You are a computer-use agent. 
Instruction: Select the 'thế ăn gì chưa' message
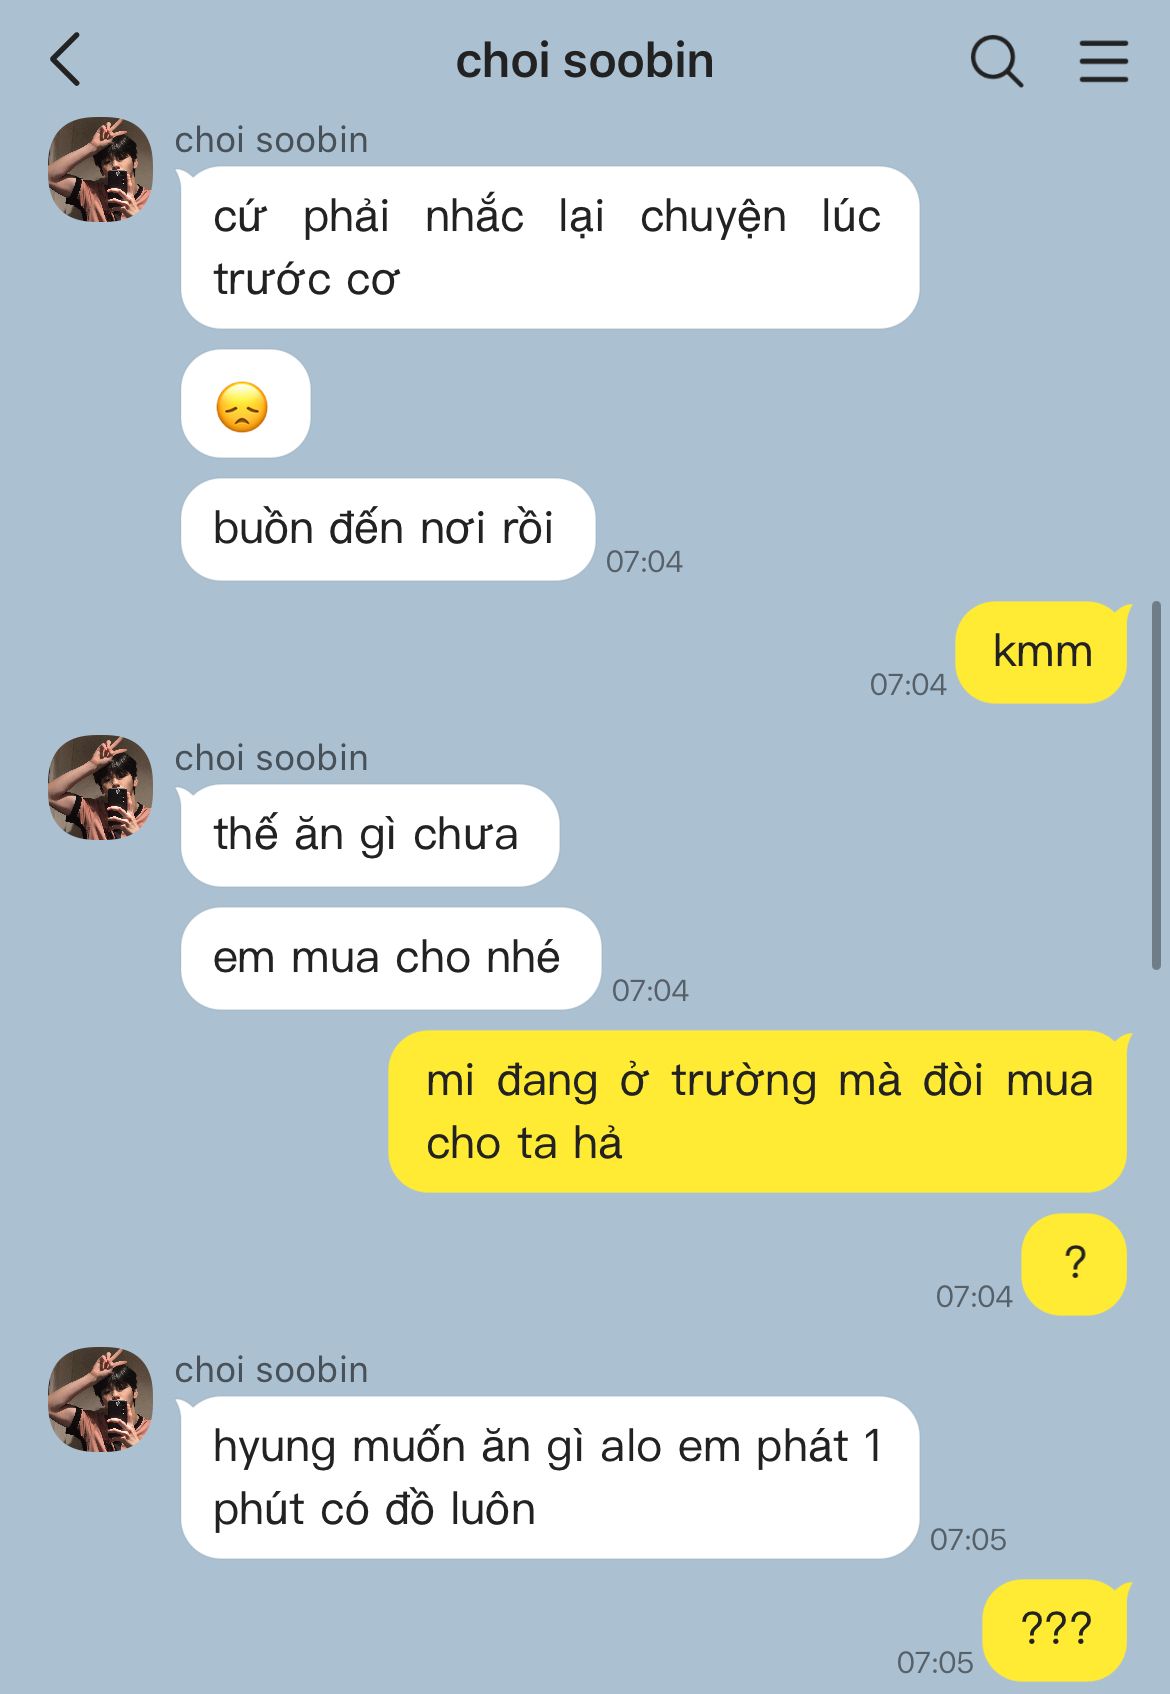370,835
